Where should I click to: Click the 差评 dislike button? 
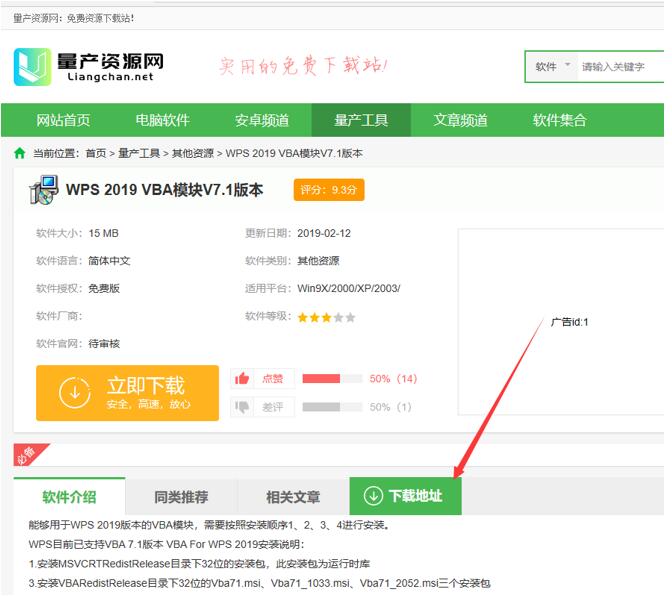tap(263, 407)
